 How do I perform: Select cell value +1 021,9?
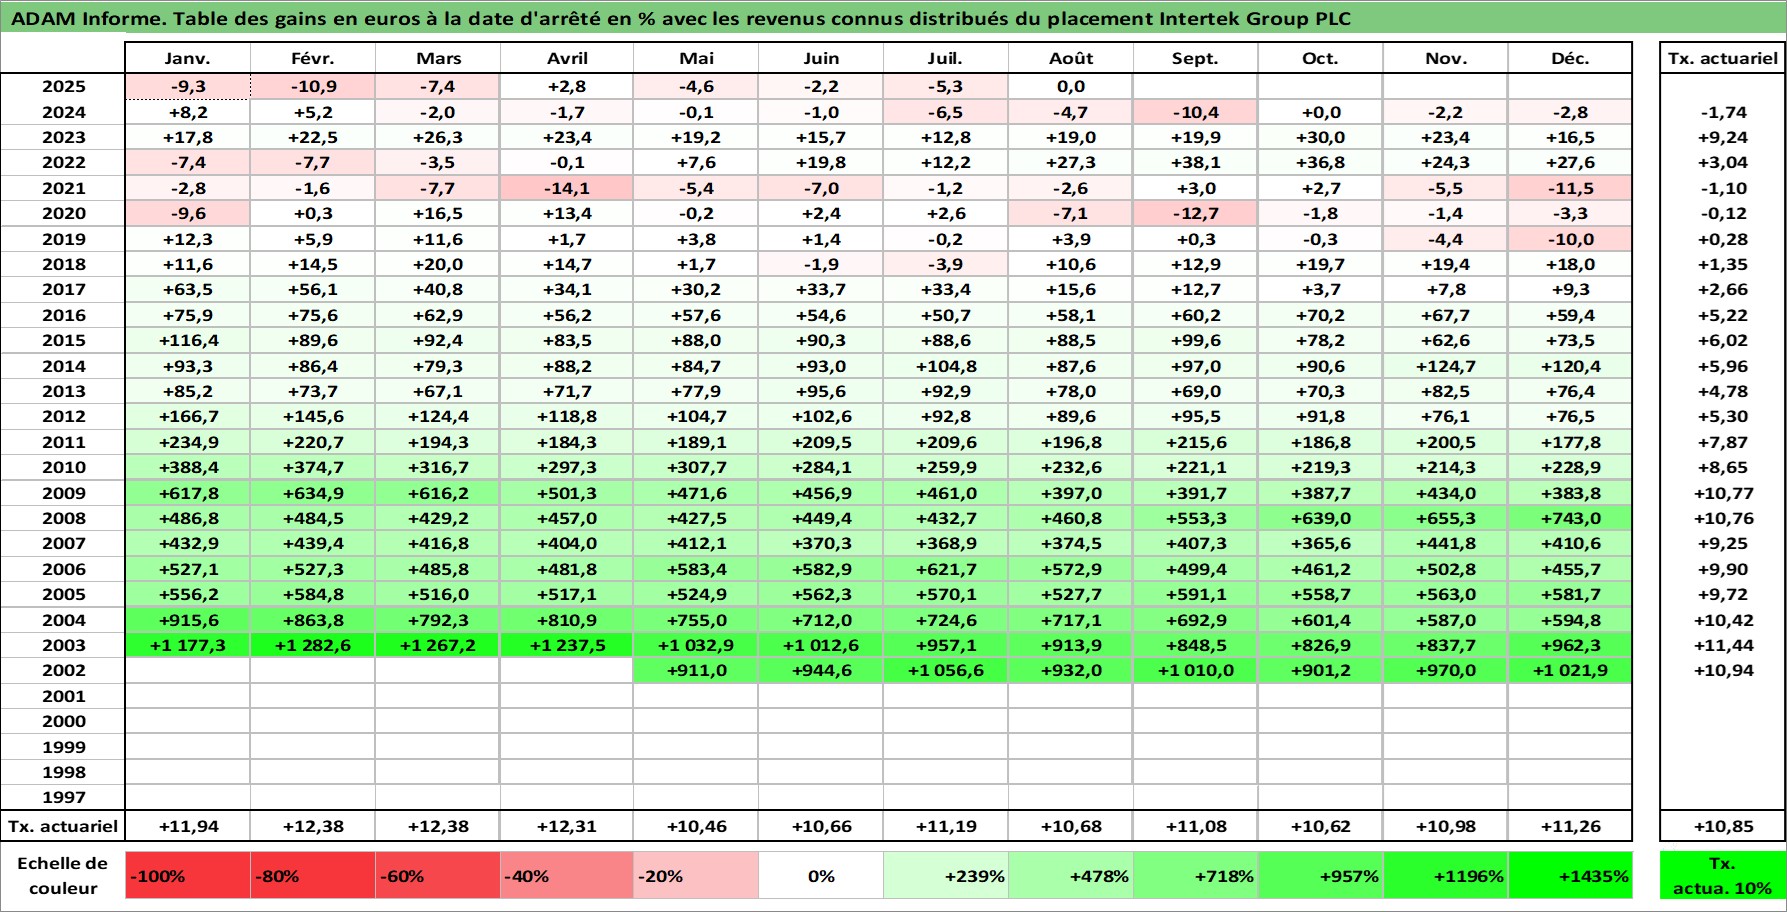pyautogui.click(x=1570, y=670)
